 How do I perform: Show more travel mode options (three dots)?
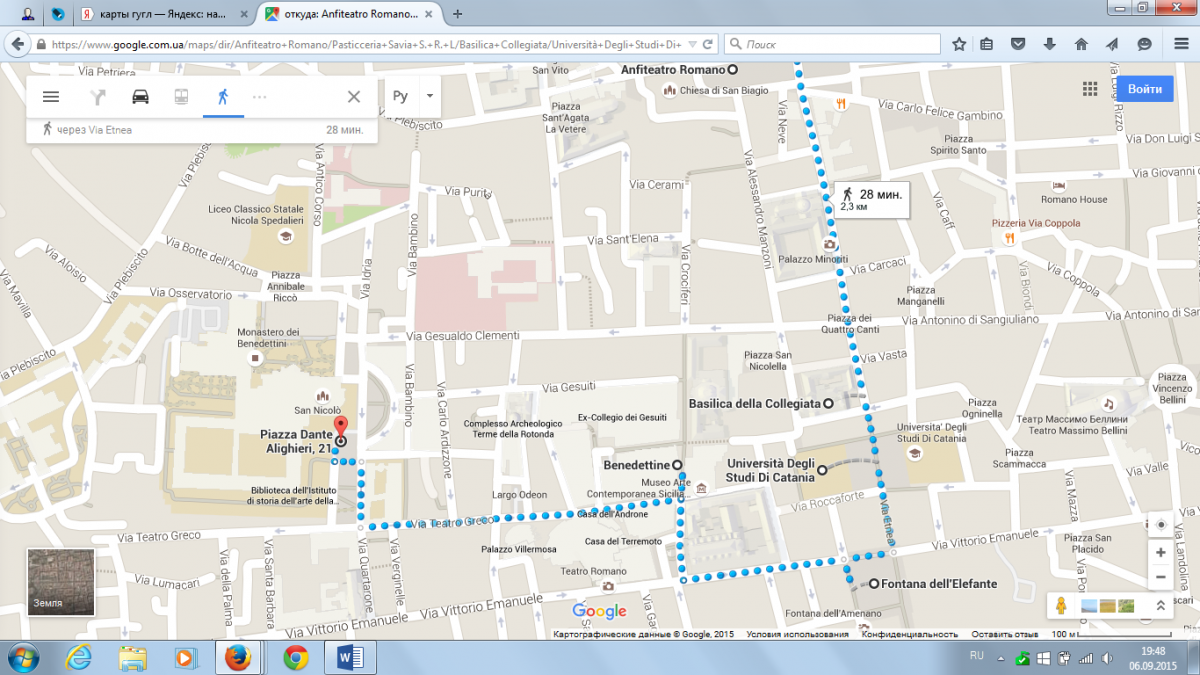click(x=260, y=97)
